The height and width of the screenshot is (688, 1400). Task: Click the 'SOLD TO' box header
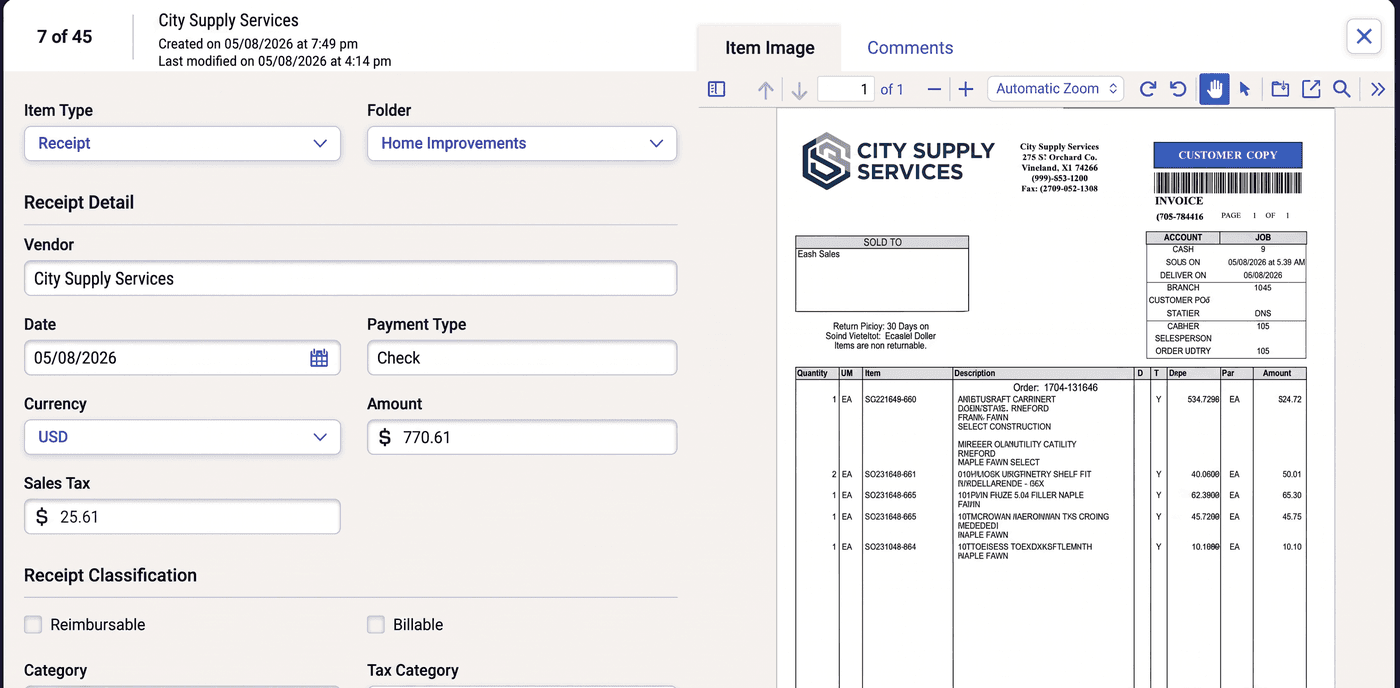[x=882, y=242]
